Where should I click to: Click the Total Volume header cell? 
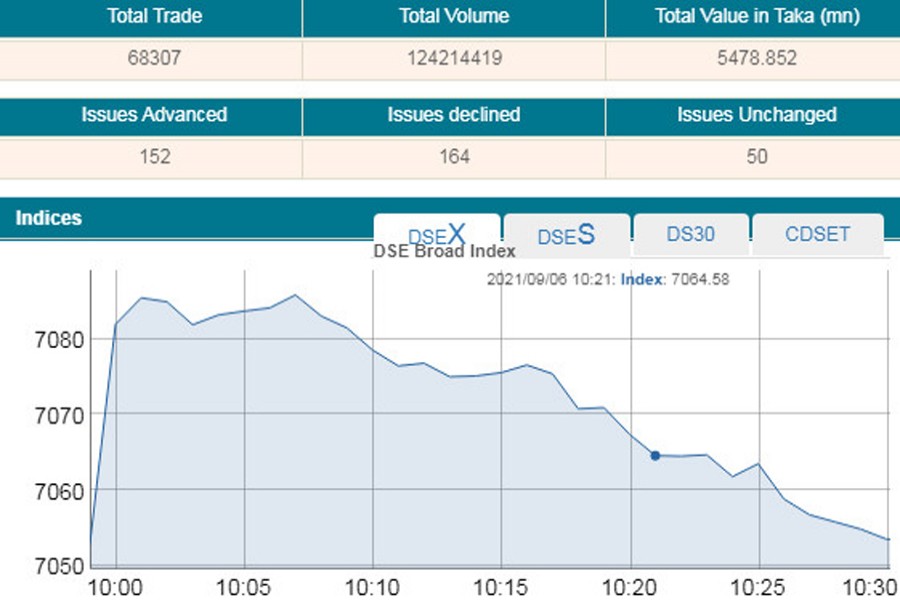[453, 16]
